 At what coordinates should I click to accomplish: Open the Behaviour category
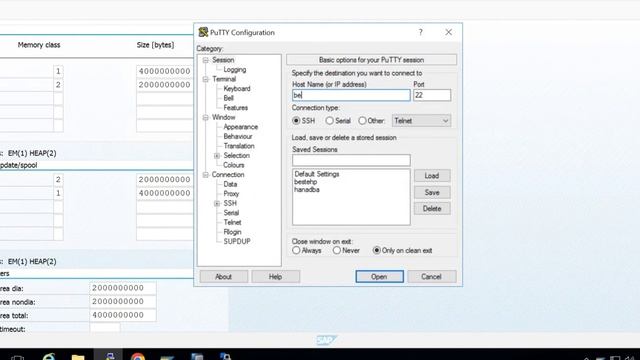coord(238,136)
